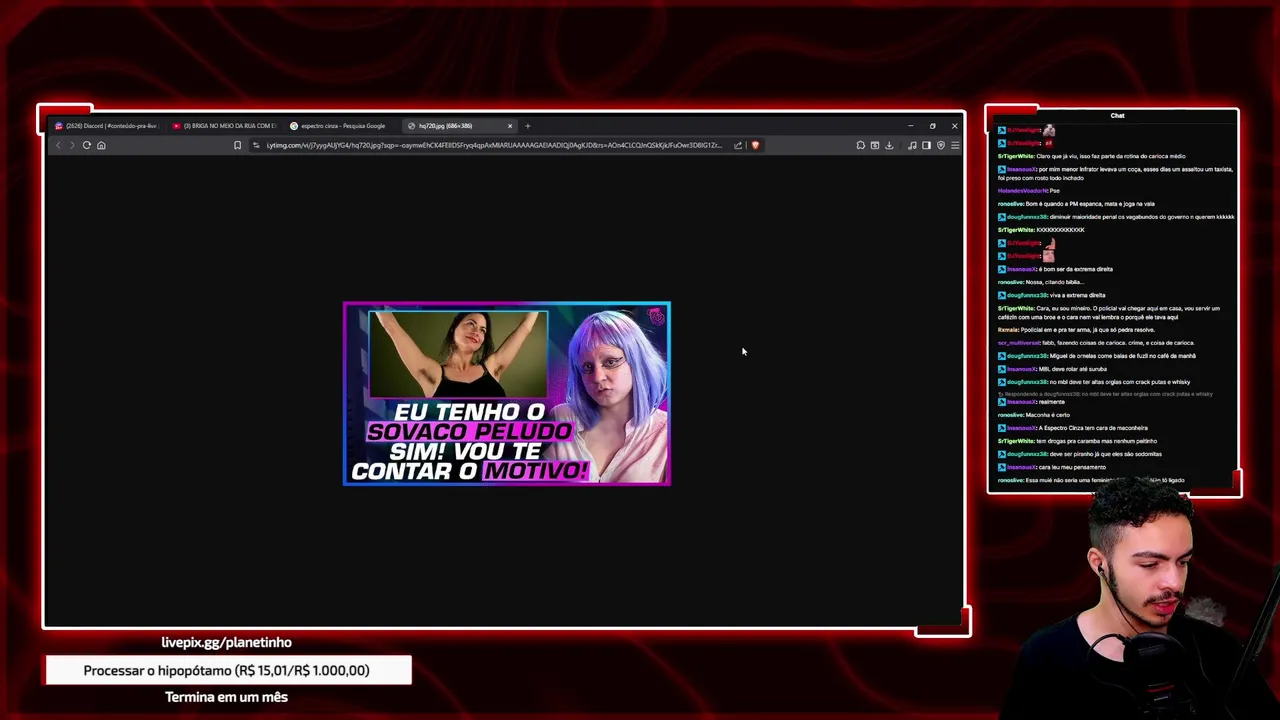Click the livepix.gg/planetinho link text

pyautogui.click(x=226, y=642)
